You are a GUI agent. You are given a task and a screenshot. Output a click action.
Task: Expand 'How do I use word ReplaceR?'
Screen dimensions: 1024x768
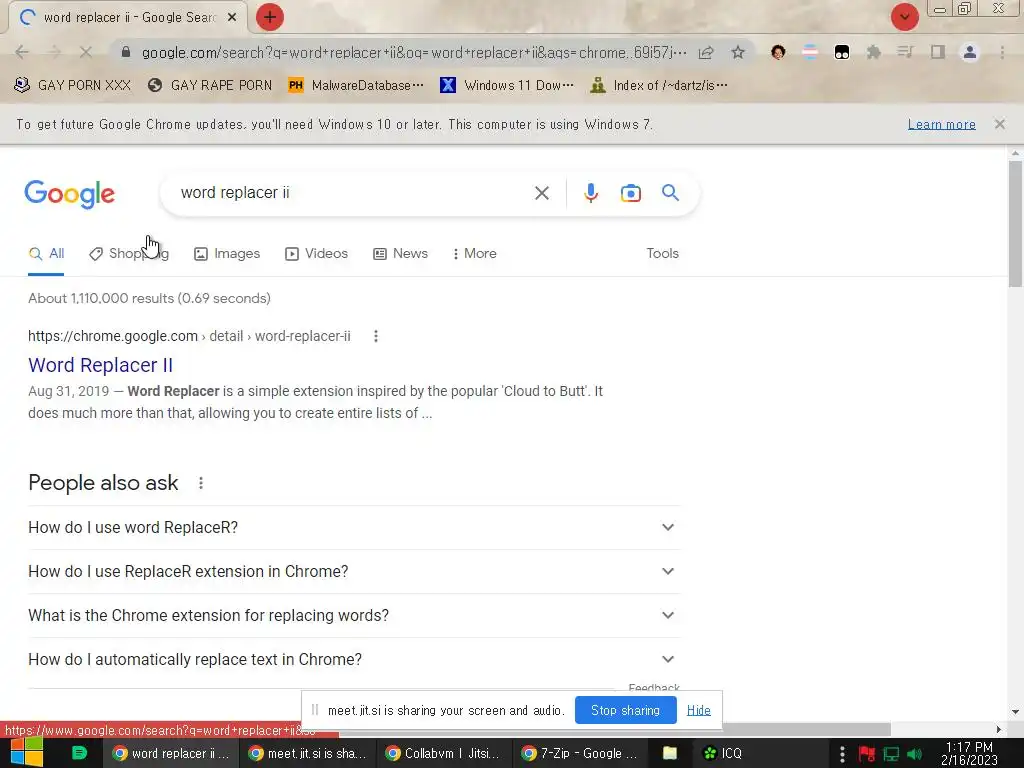point(354,528)
